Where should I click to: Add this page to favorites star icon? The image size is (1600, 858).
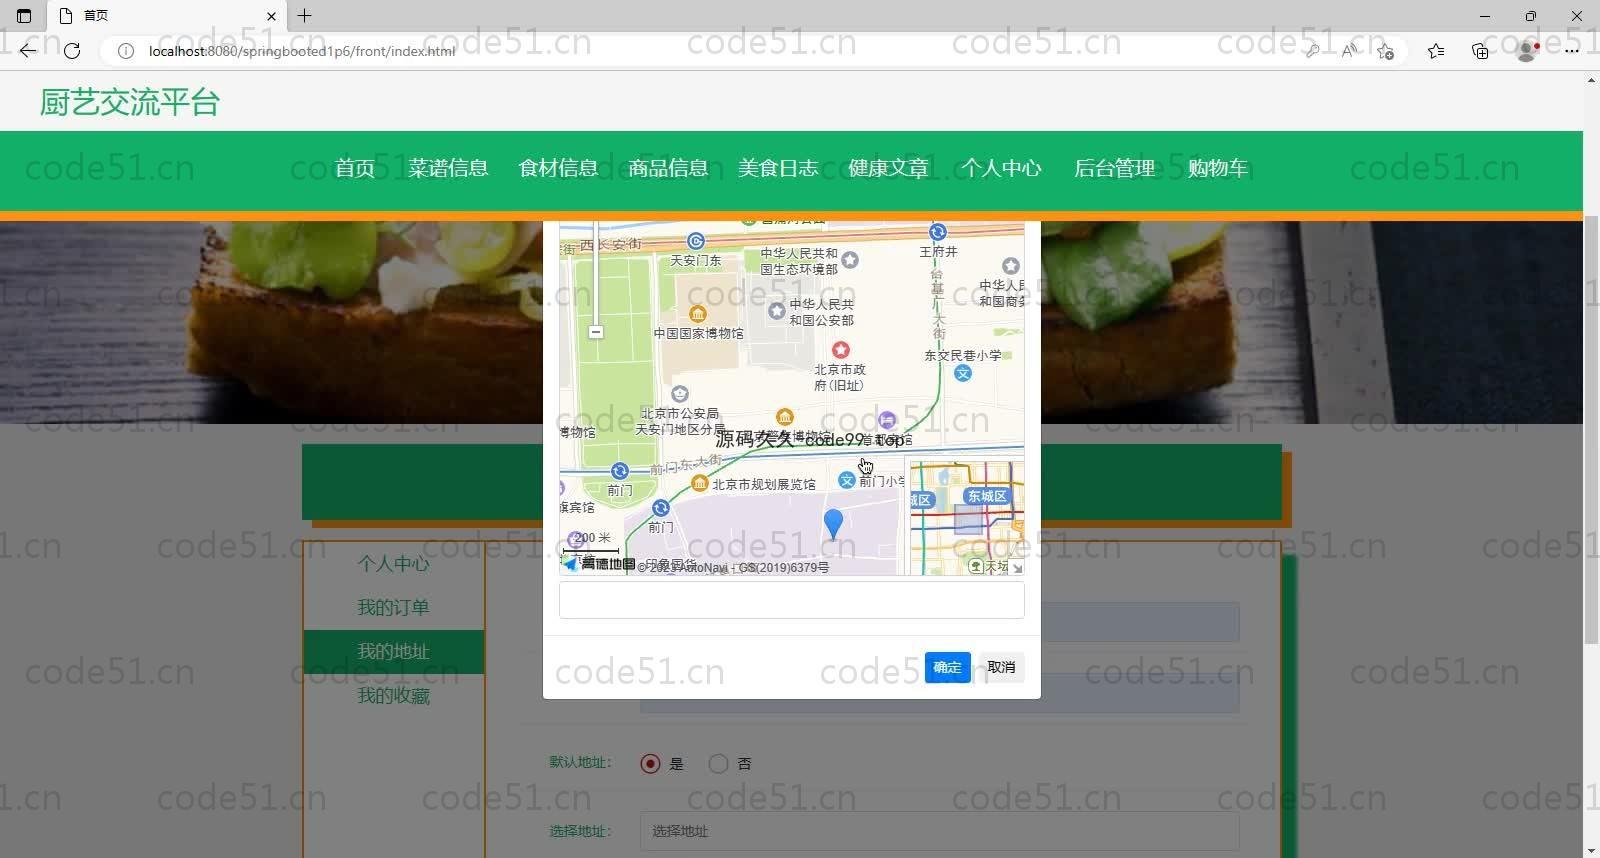tap(1386, 51)
